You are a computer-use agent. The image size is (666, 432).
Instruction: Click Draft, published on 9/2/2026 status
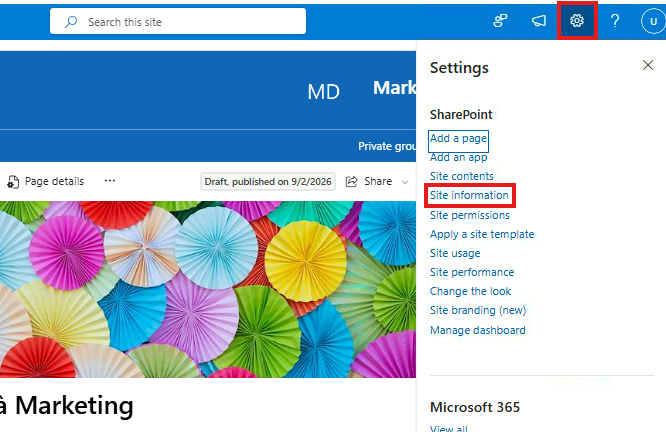(x=268, y=182)
